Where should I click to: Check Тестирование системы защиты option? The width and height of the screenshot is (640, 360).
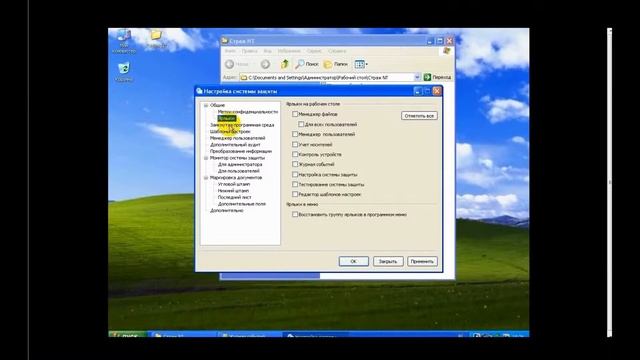coord(295,184)
